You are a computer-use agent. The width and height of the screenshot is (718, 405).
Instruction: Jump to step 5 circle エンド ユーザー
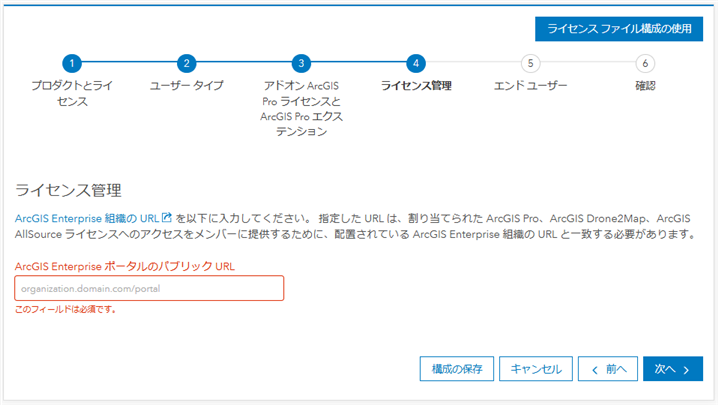click(530, 63)
